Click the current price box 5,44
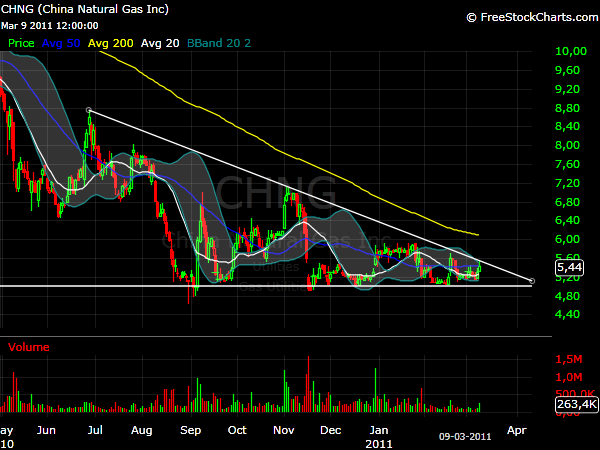Screen dimensions: 600x450 pos(570,267)
